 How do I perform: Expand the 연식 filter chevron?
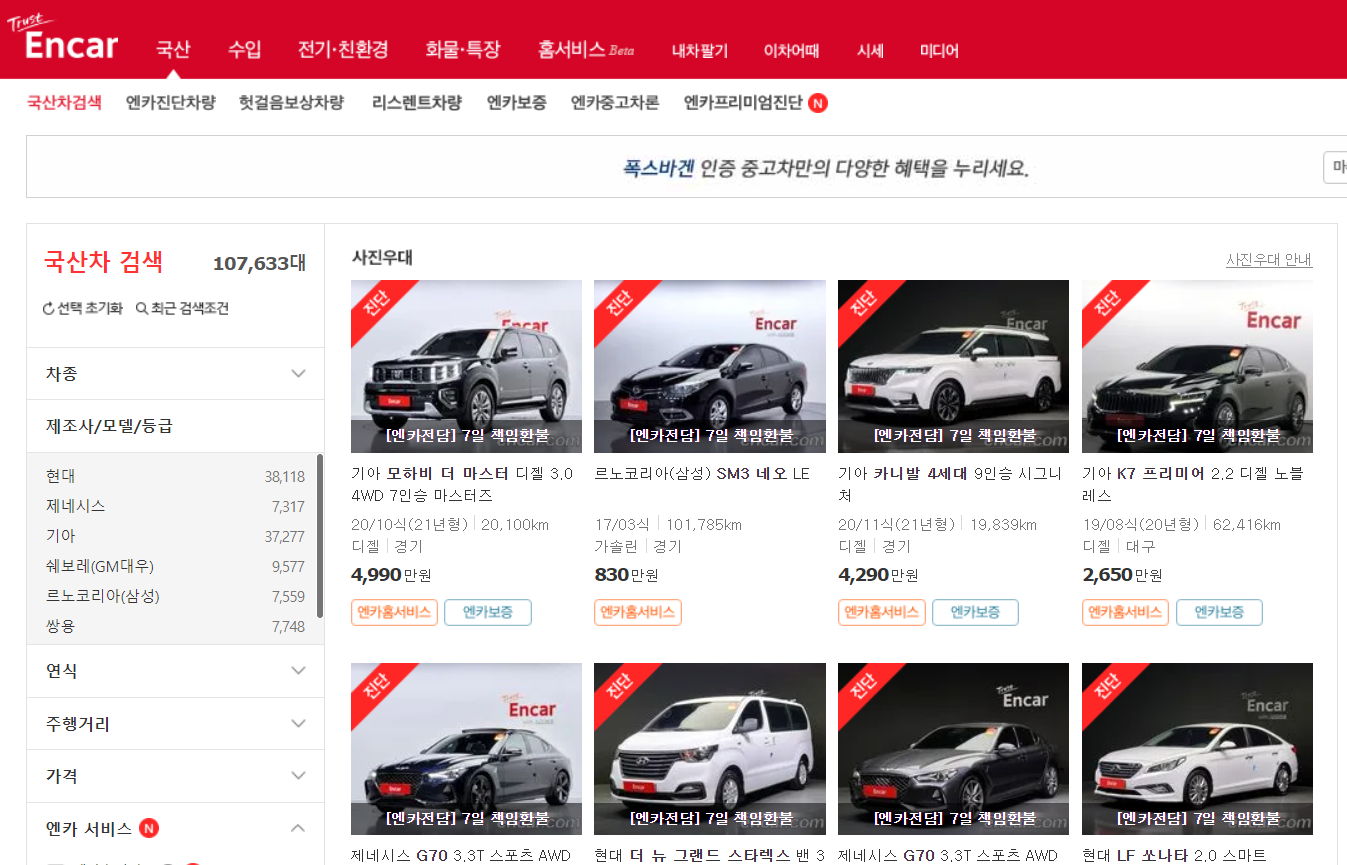click(298, 670)
